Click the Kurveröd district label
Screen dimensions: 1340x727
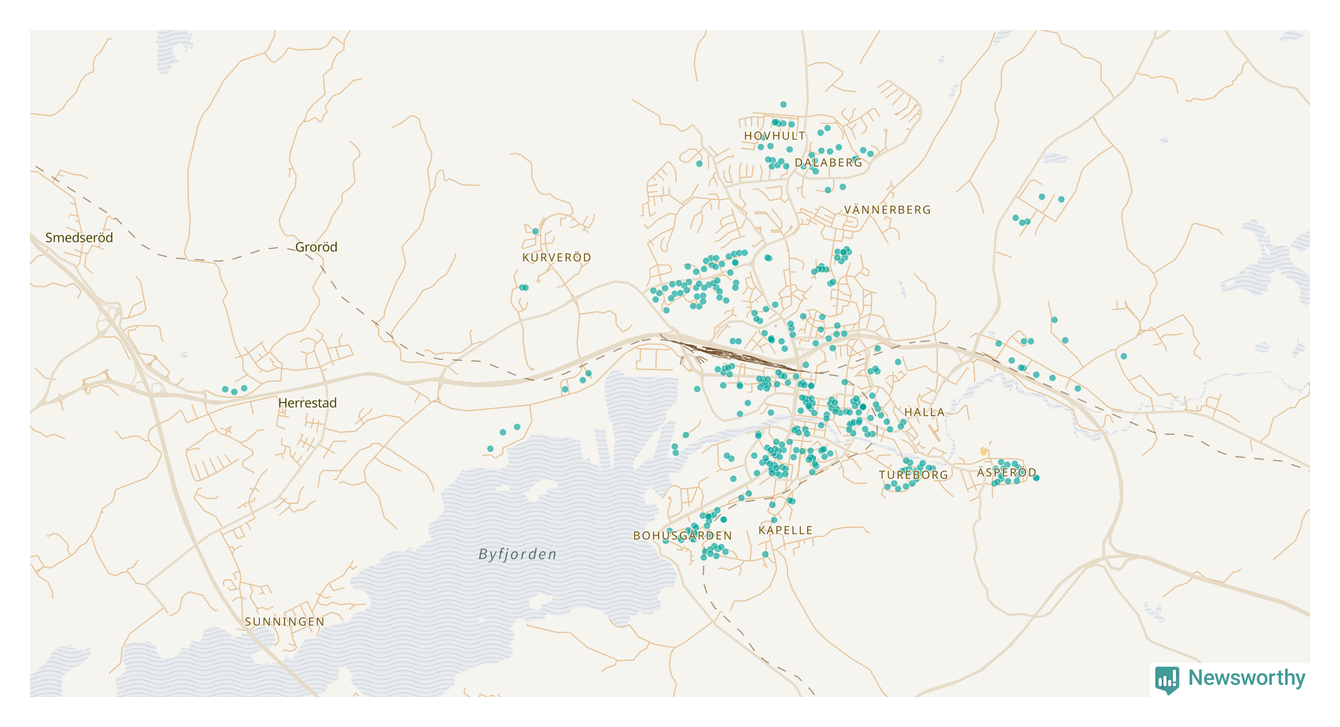coord(557,258)
